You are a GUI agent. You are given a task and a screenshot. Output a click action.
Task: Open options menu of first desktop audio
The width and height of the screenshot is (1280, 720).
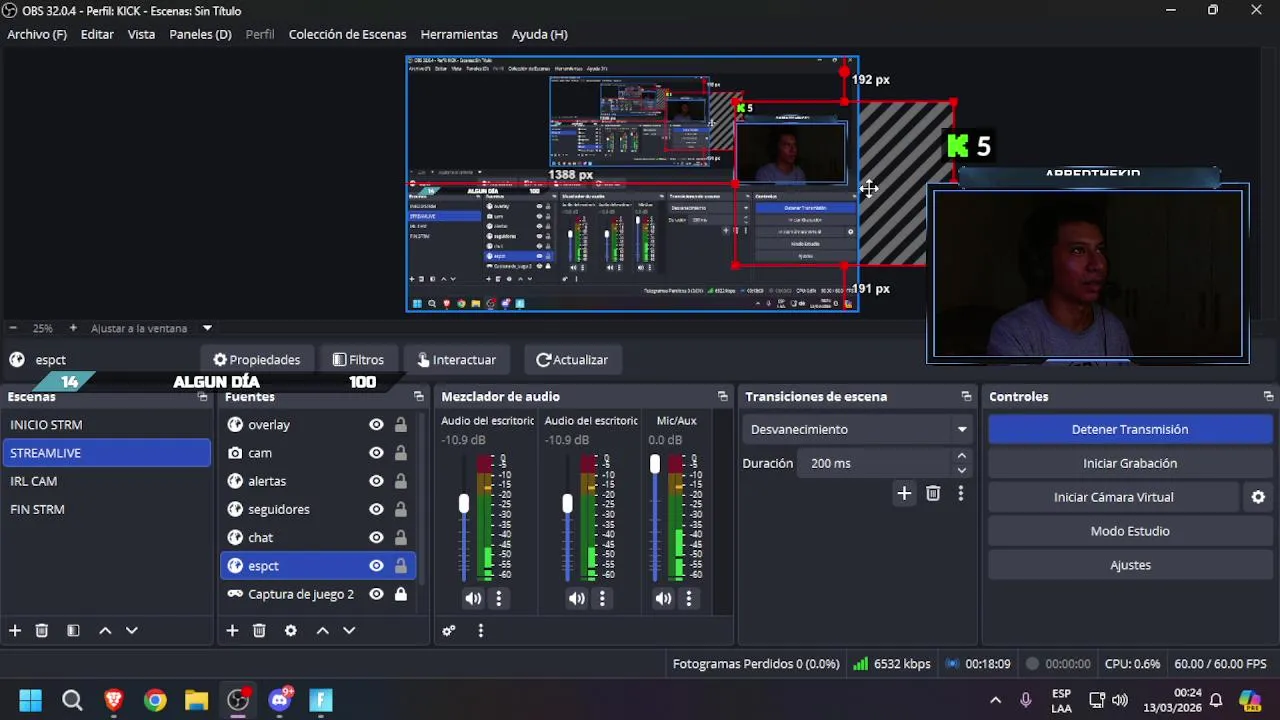click(498, 598)
